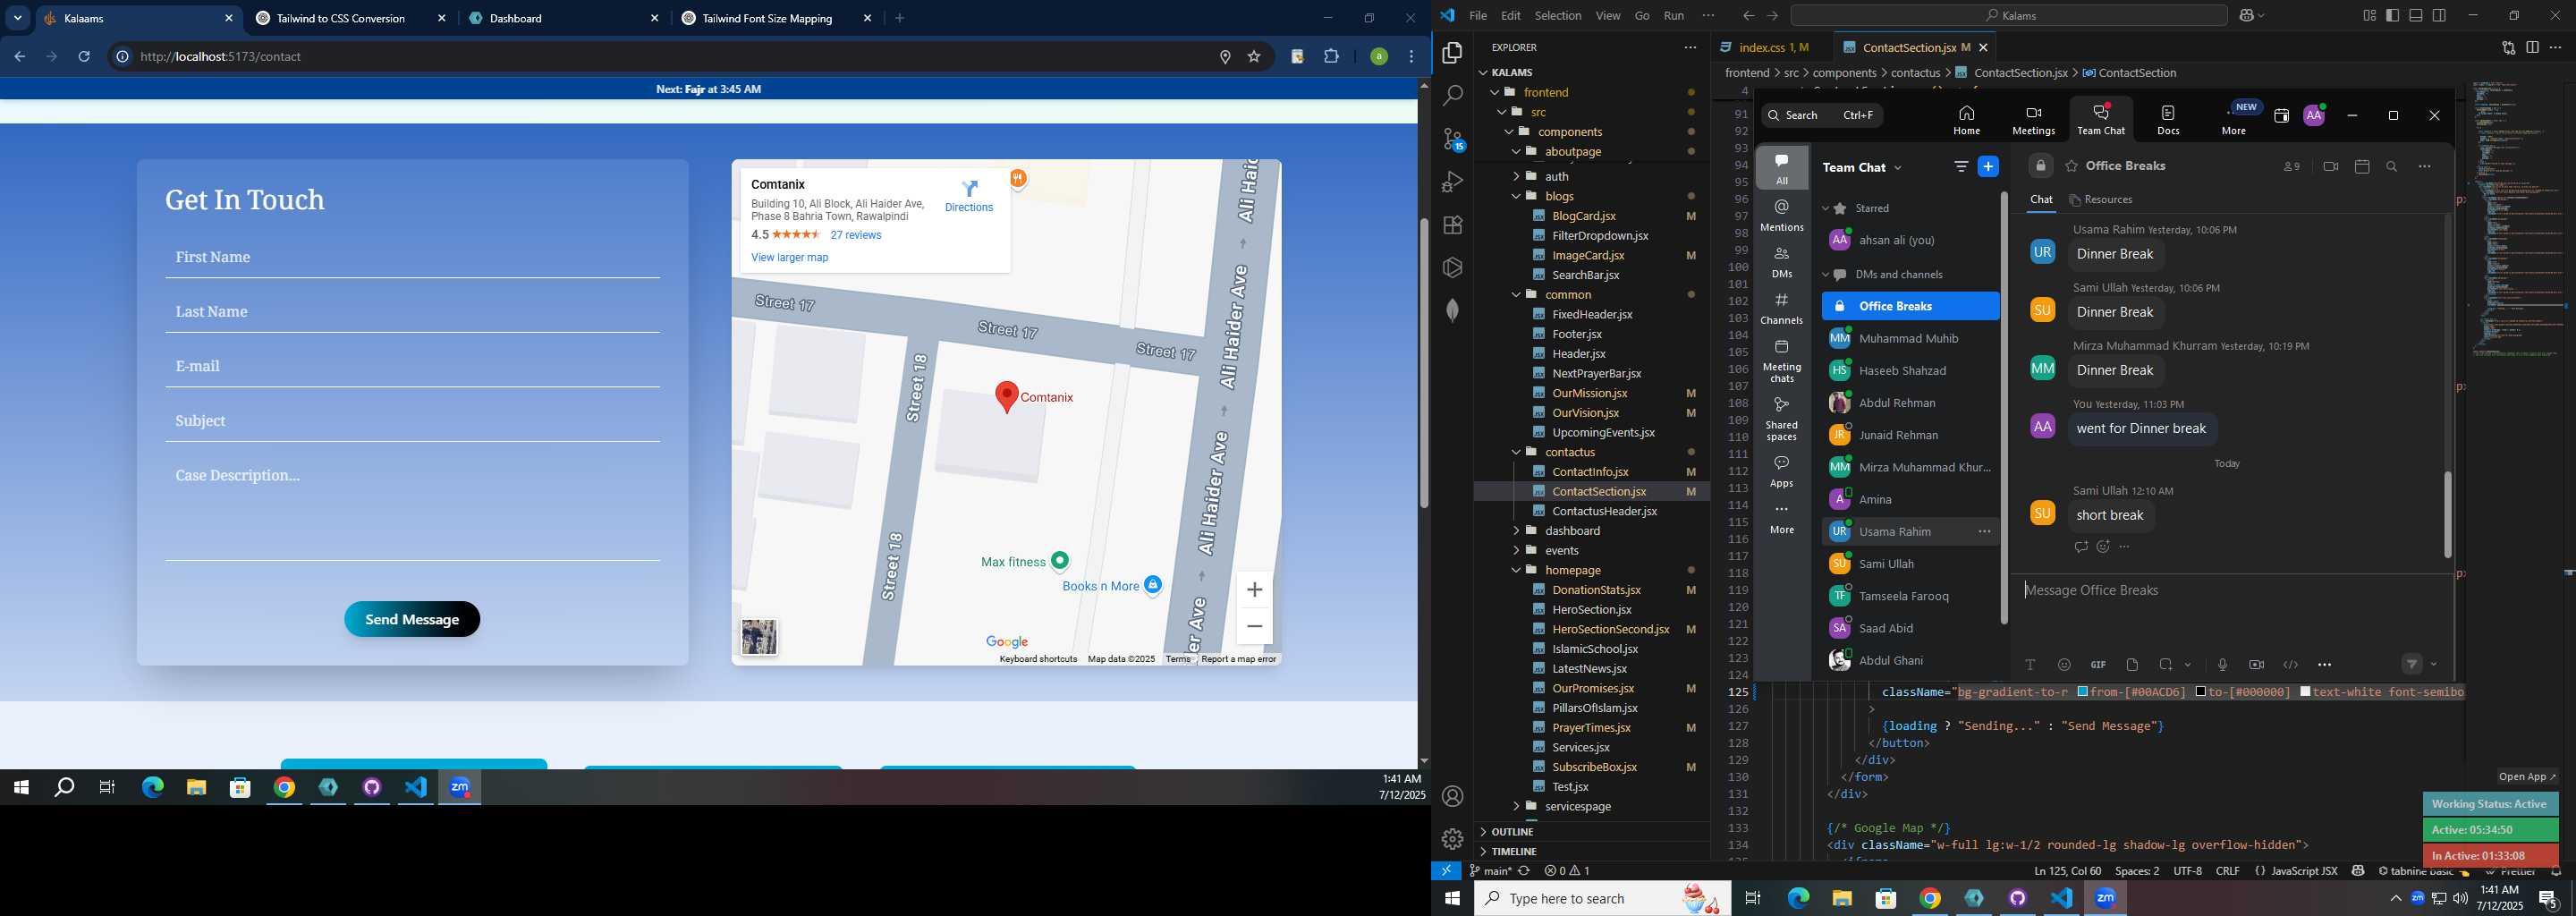Reload the Kalaams page in Chrome

pos(84,56)
